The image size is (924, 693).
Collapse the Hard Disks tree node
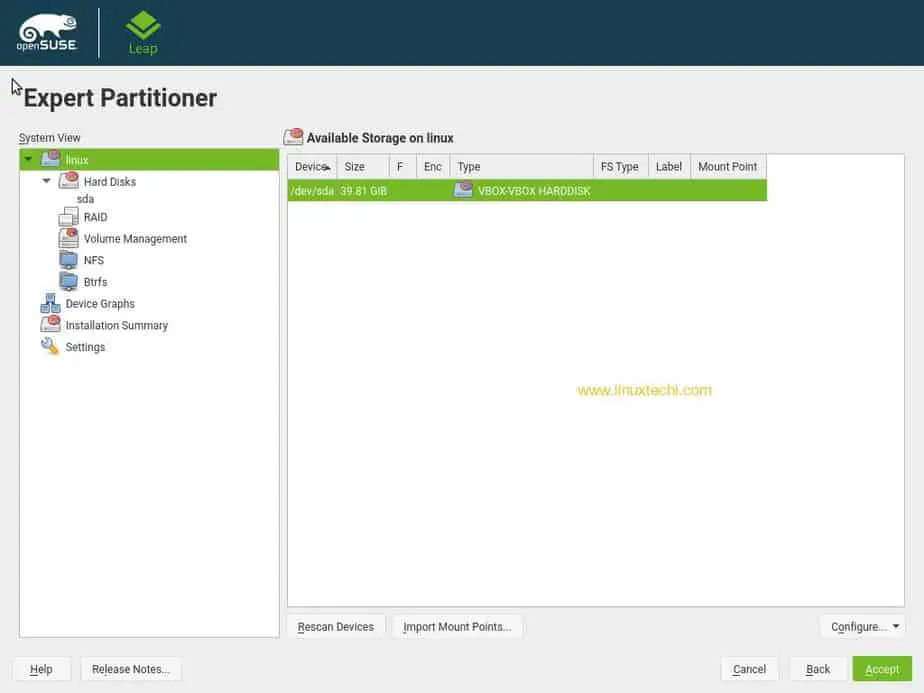(47, 181)
